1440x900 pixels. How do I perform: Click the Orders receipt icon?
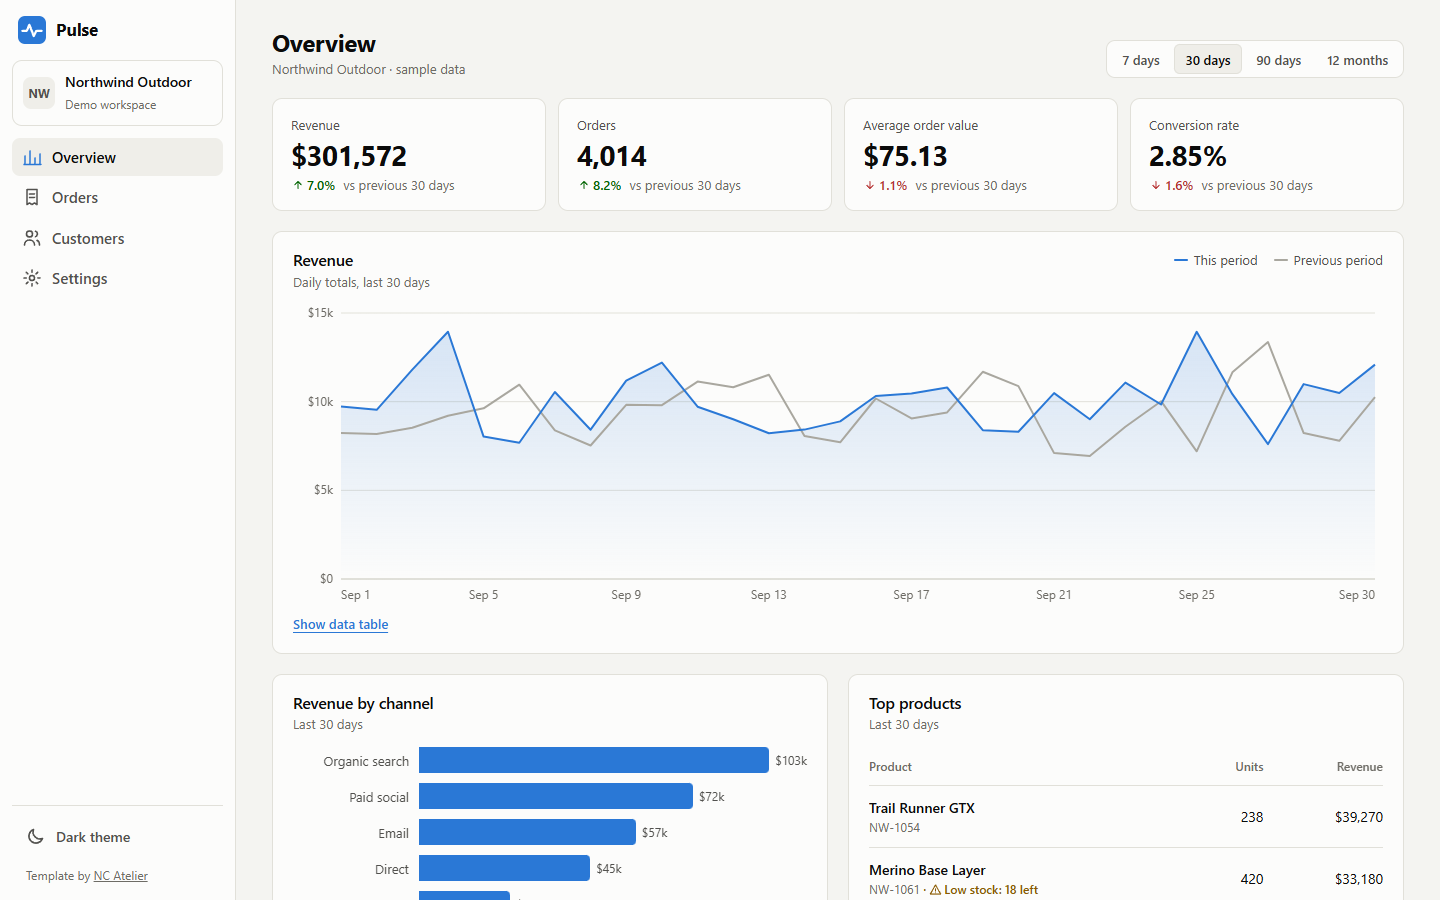click(x=33, y=198)
